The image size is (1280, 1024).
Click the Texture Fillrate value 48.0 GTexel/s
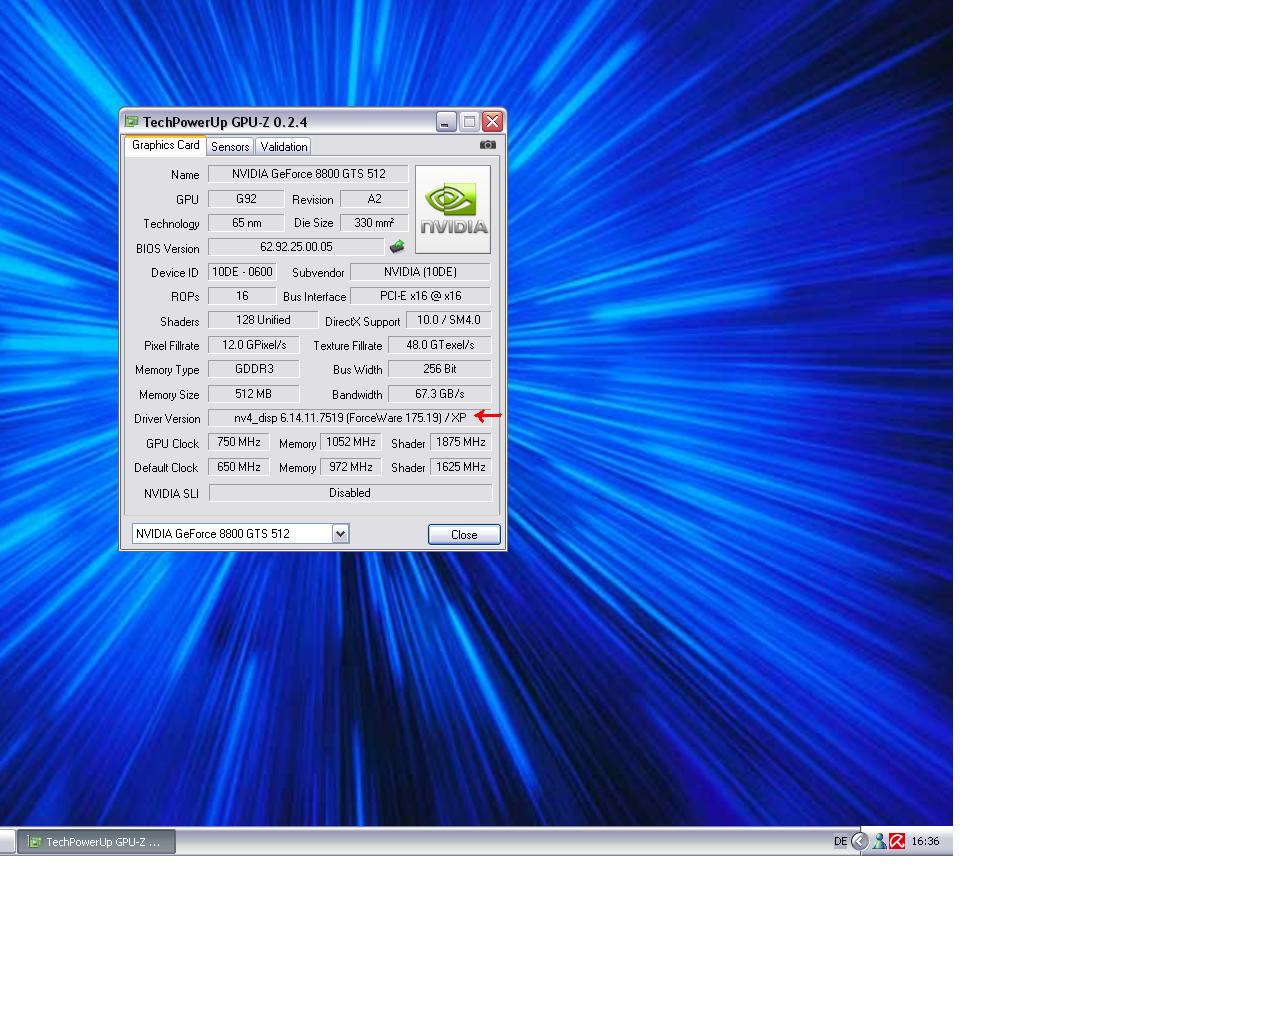pos(440,345)
